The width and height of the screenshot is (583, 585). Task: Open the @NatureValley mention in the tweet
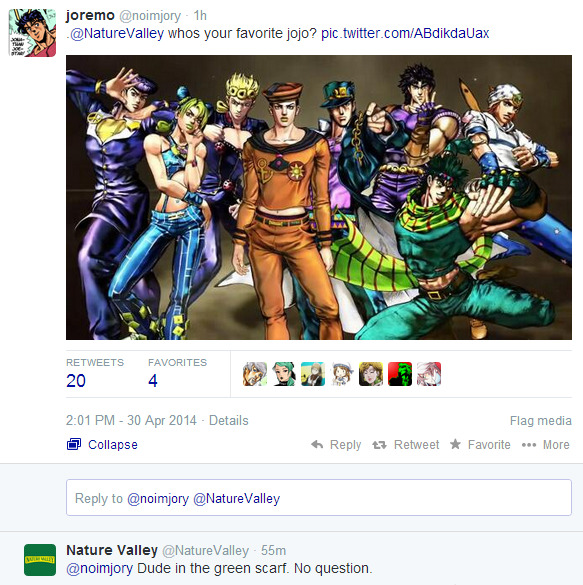(x=117, y=33)
